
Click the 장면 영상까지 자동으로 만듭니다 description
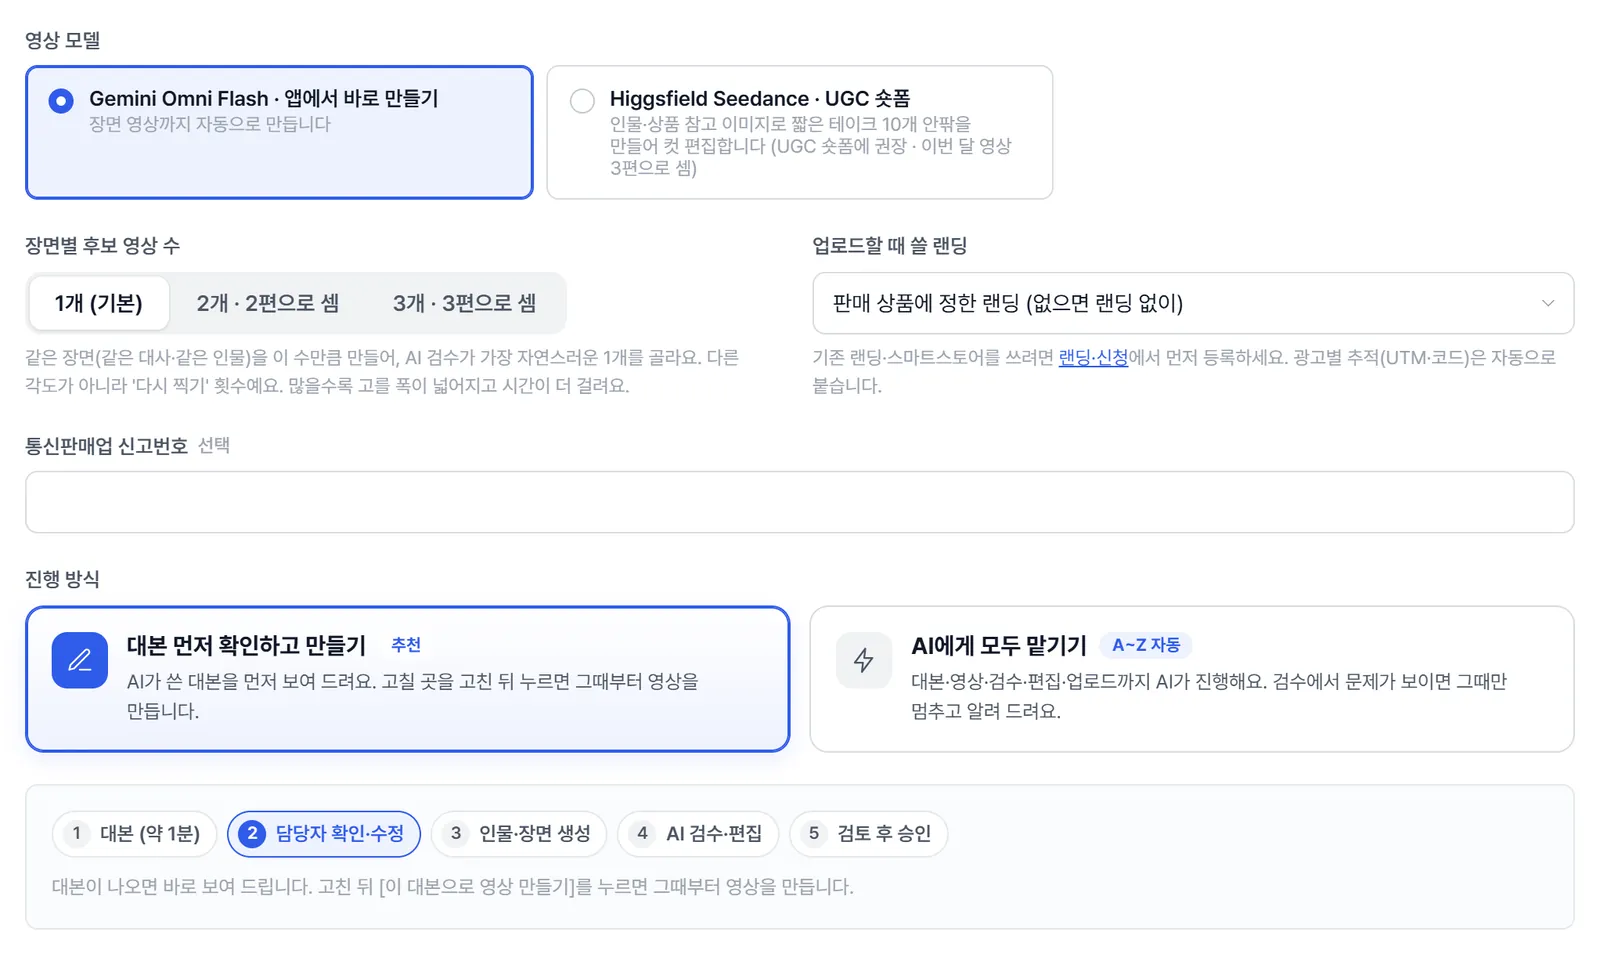210,124
